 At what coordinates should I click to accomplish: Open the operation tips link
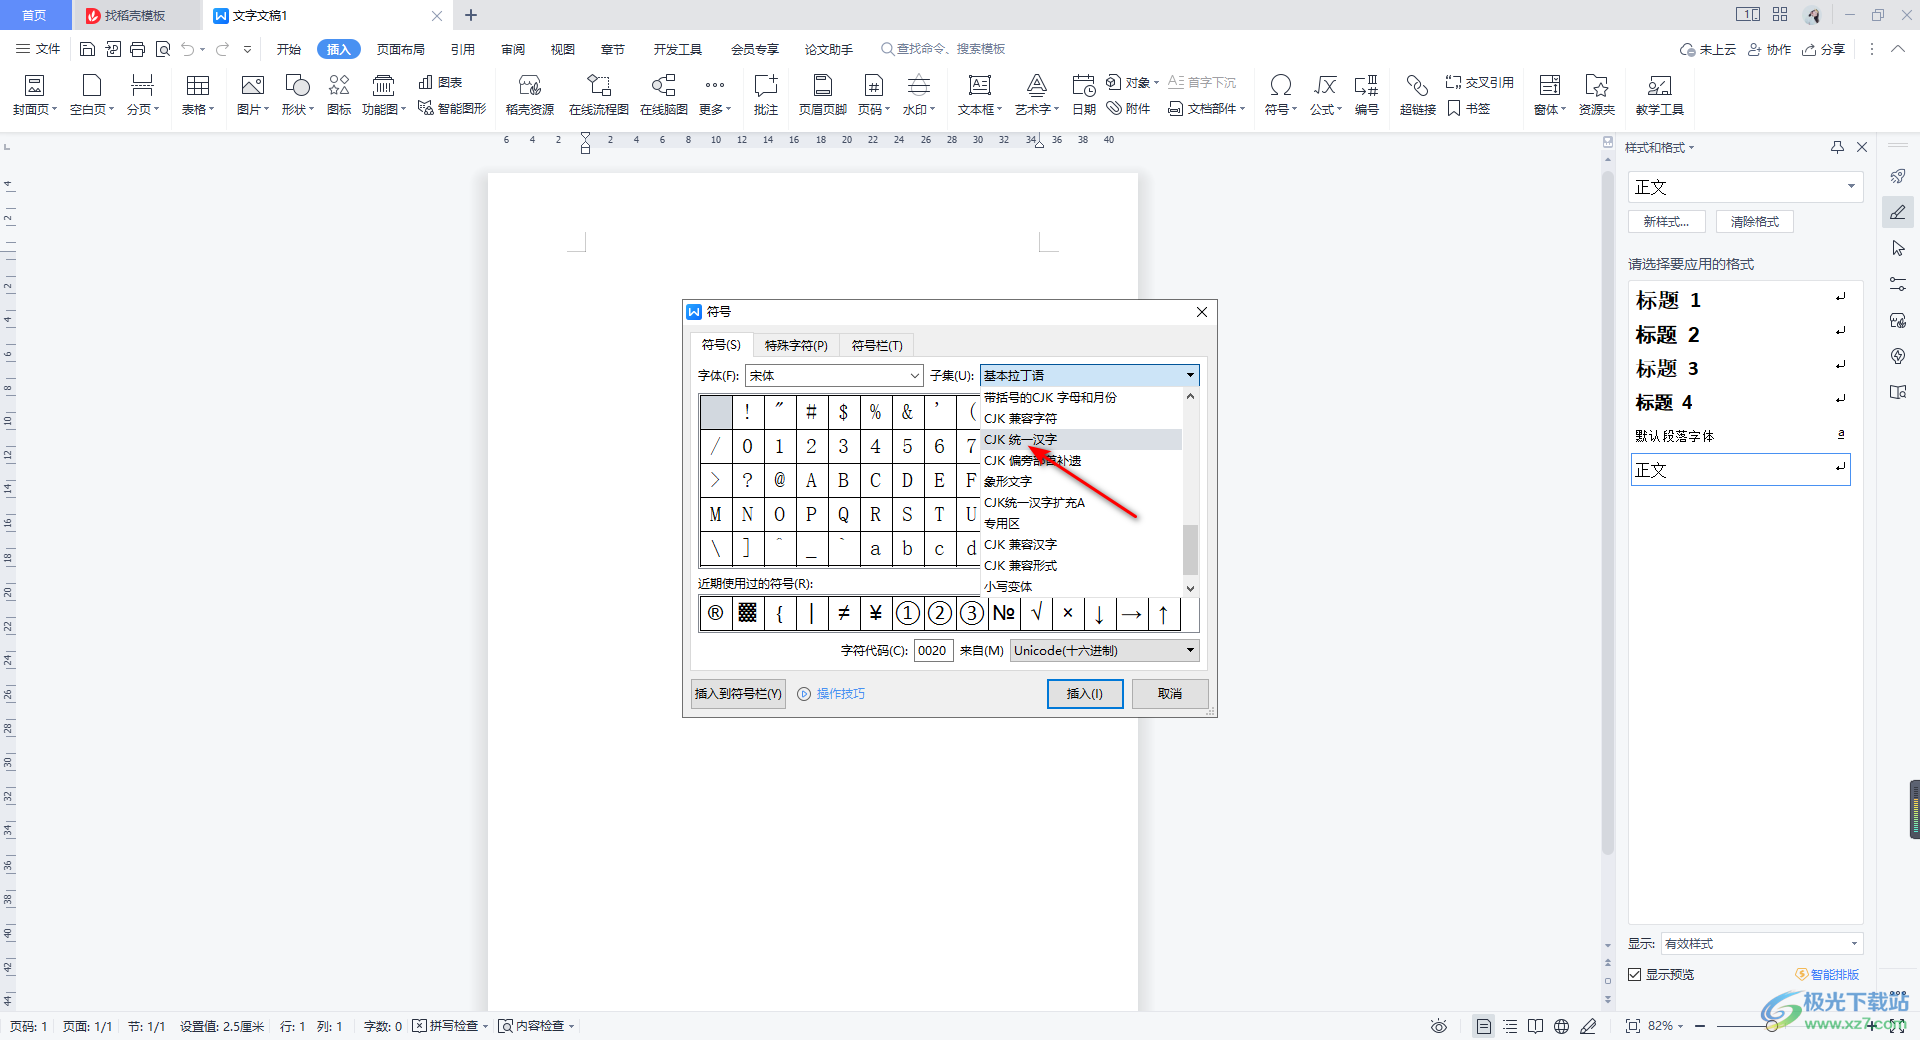coord(831,694)
